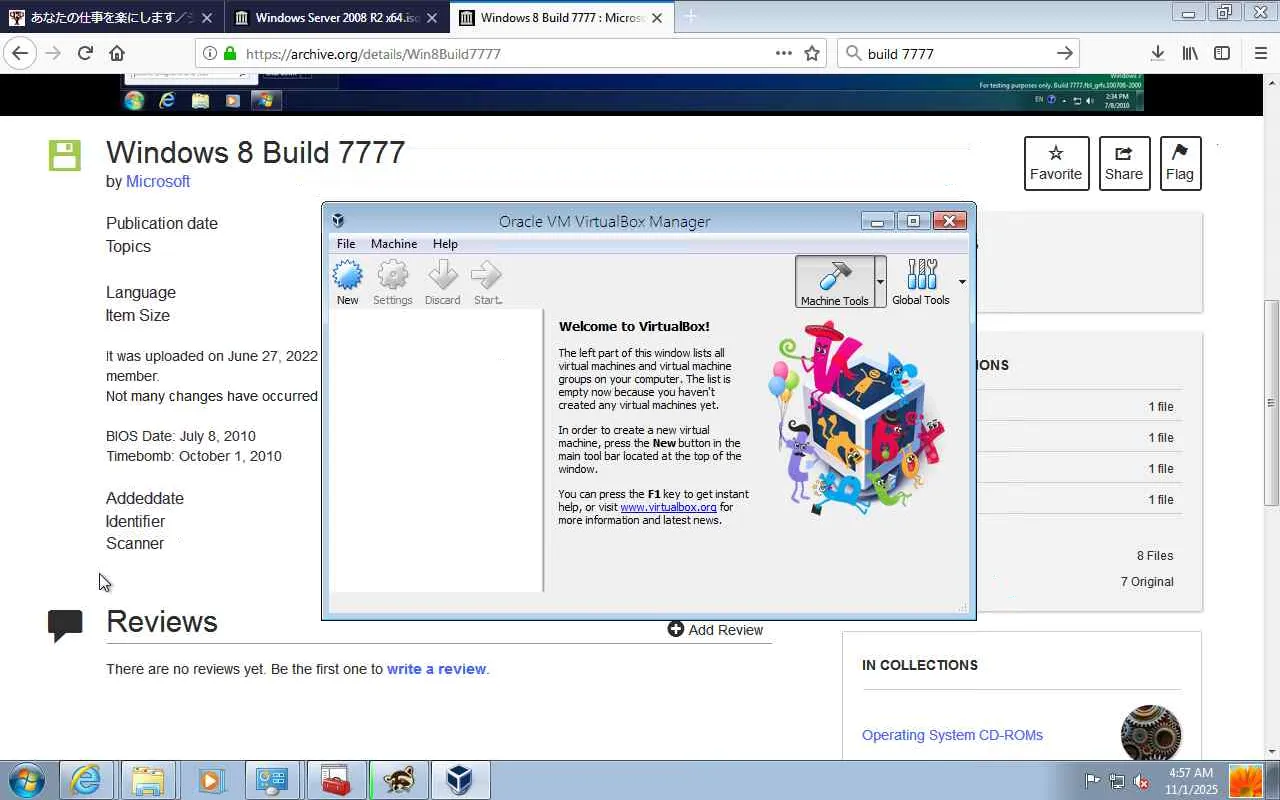Click the 'Welcome to VirtualBox!' heading
This screenshot has width=1280, height=800.
pos(634,326)
